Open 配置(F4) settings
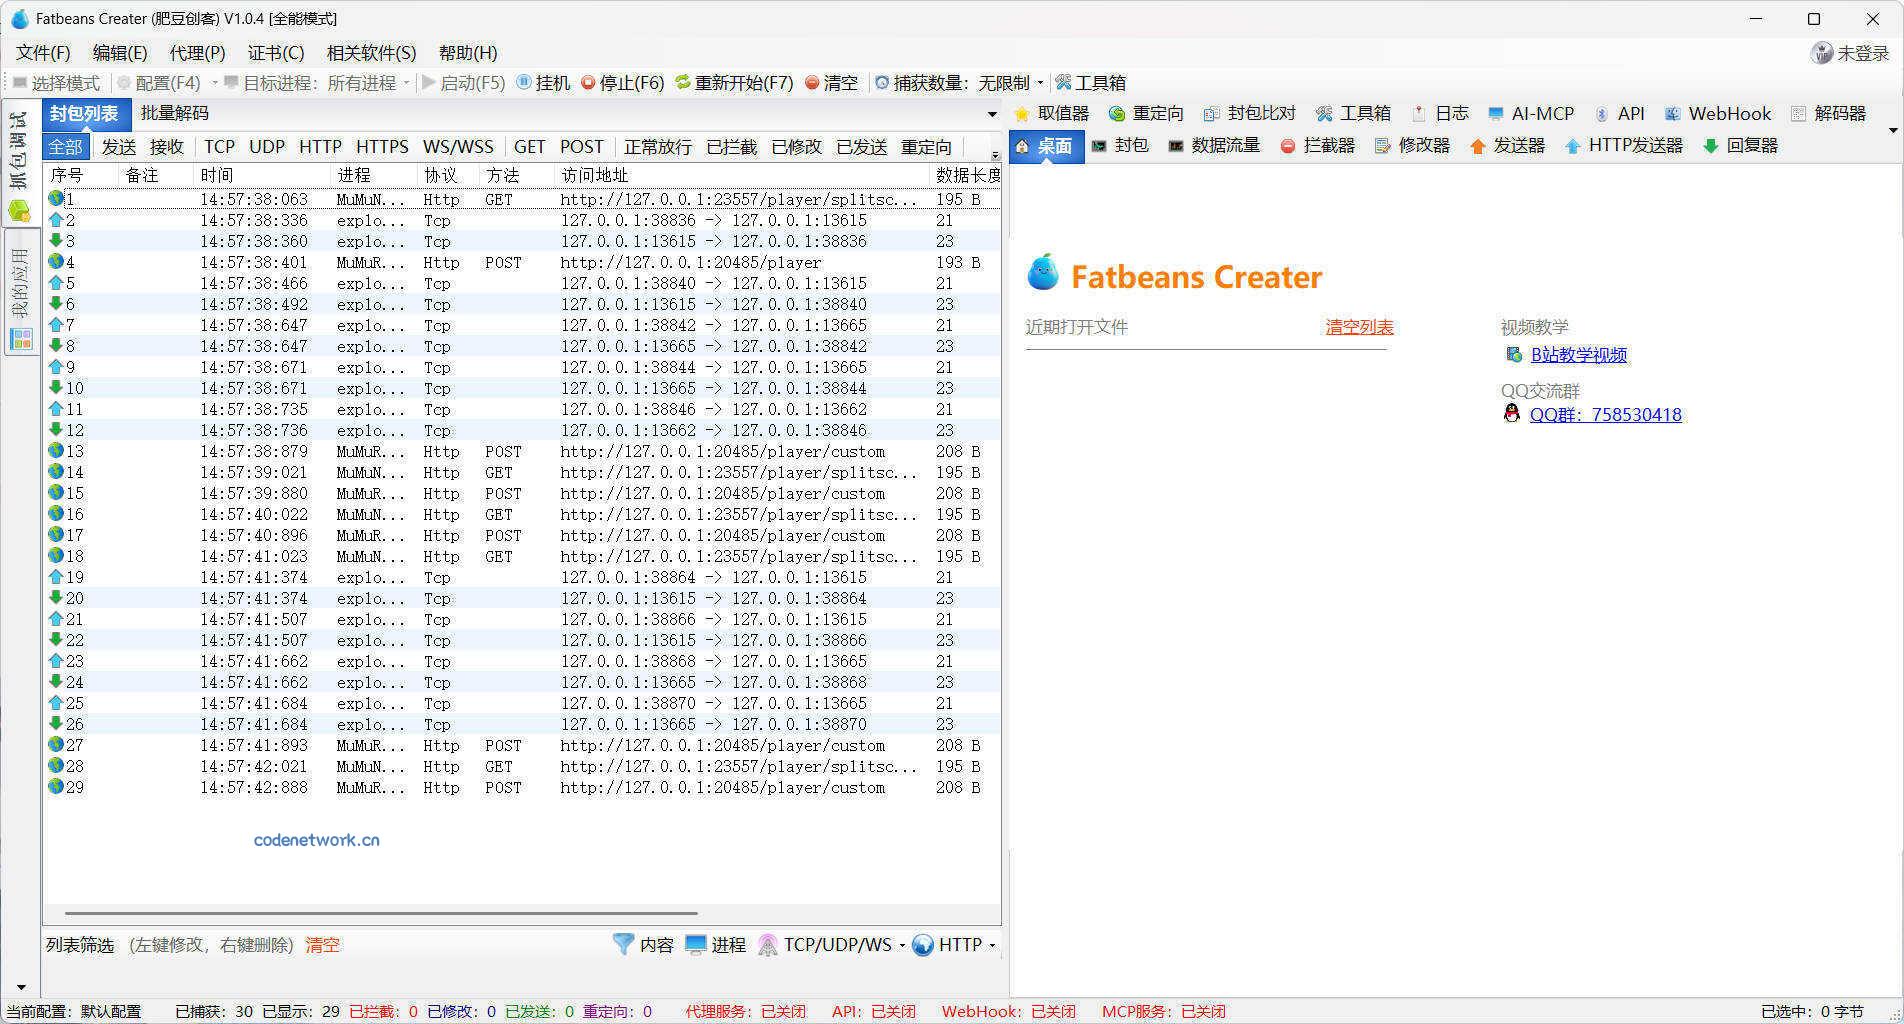The width and height of the screenshot is (1904, 1024). pyautogui.click(x=159, y=83)
